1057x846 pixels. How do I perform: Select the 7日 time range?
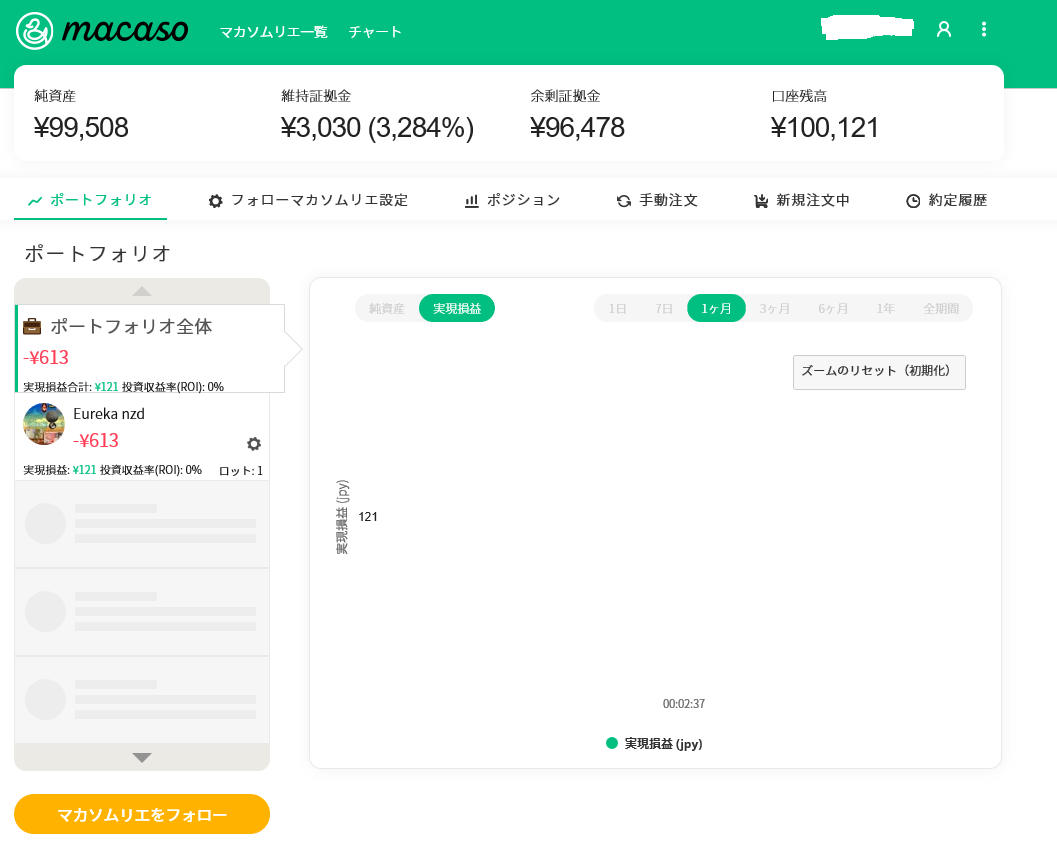pyautogui.click(x=664, y=308)
